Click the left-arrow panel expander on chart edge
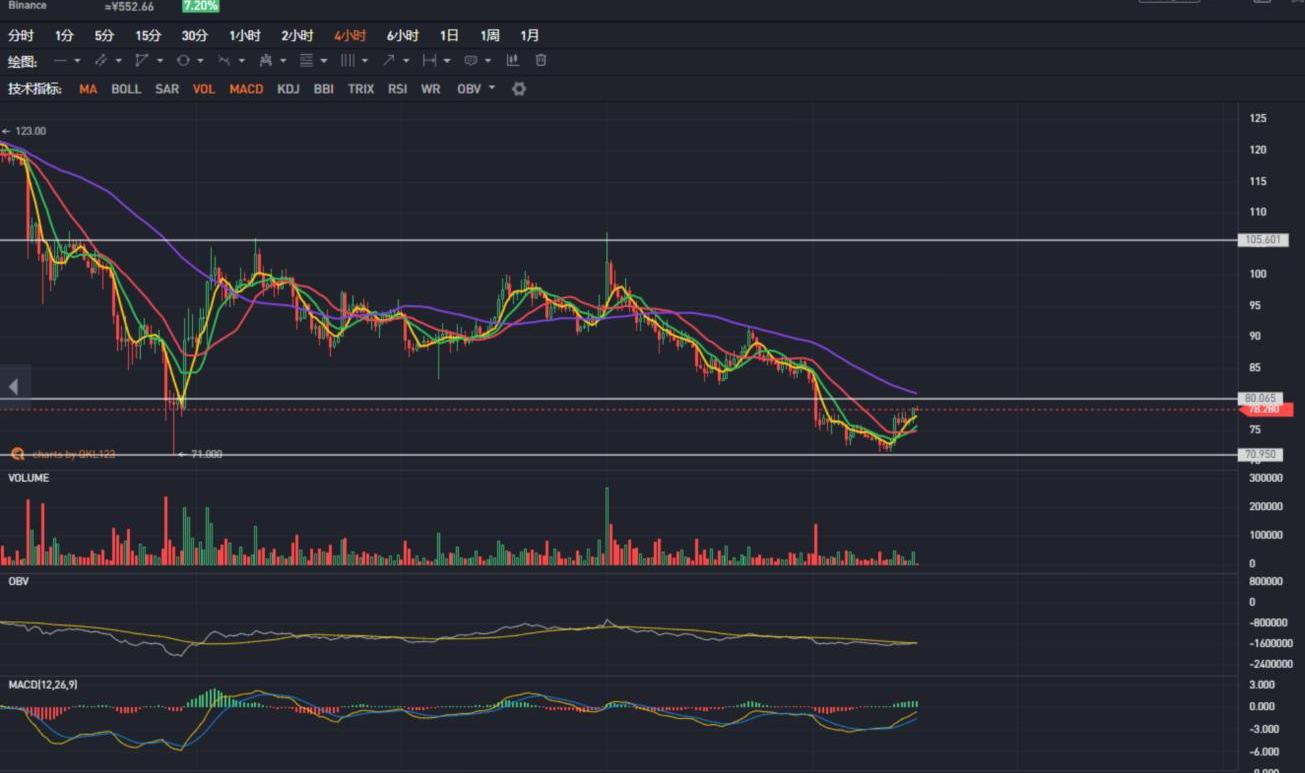 [x=14, y=386]
